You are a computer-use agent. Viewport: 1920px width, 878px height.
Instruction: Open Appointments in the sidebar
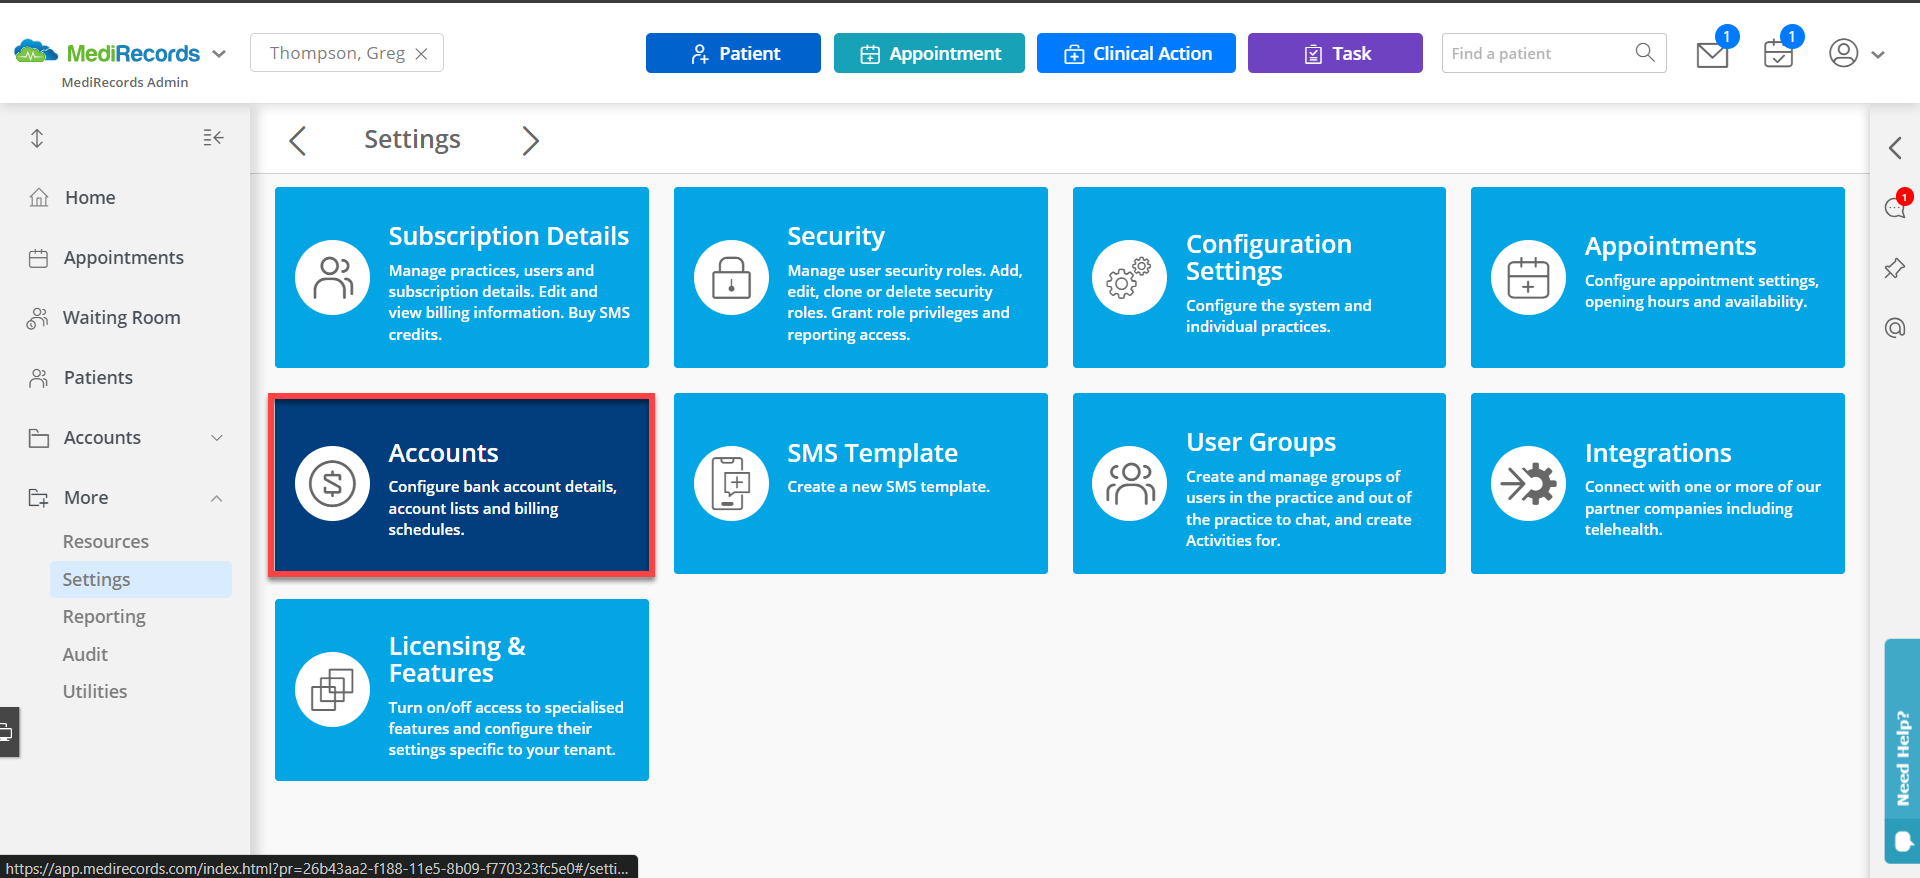click(x=125, y=258)
